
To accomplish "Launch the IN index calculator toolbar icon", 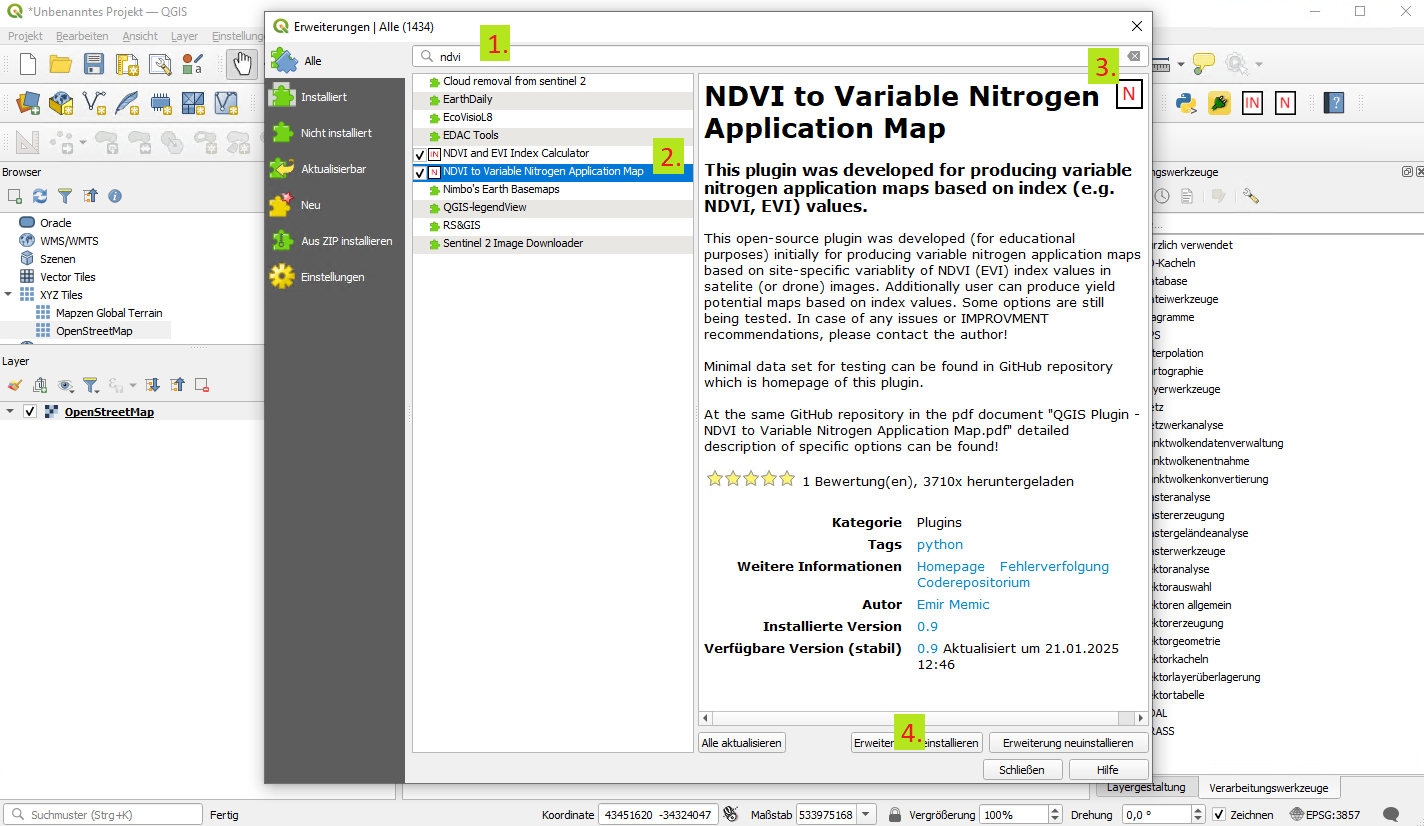I will pyautogui.click(x=1252, y=102).
